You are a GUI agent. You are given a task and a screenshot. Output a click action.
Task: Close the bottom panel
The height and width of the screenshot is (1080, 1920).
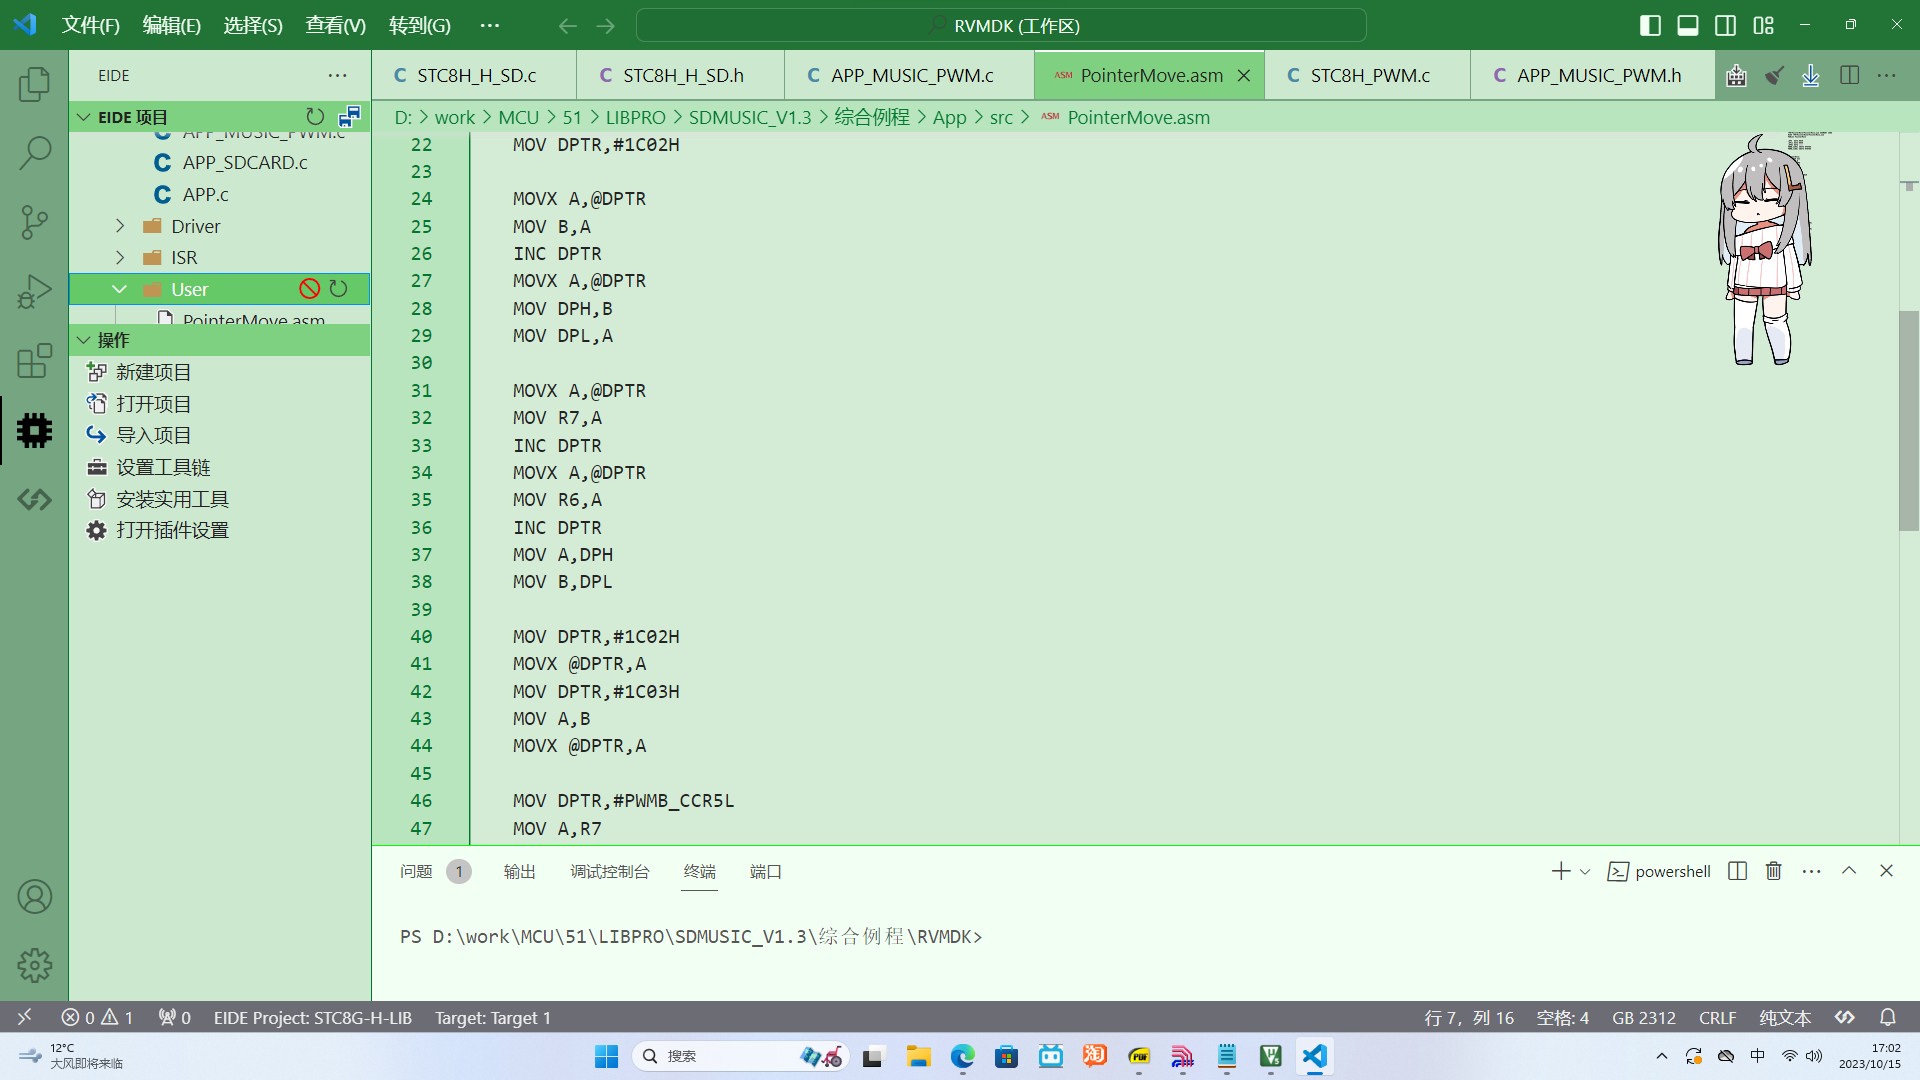tap(1886, 871)
